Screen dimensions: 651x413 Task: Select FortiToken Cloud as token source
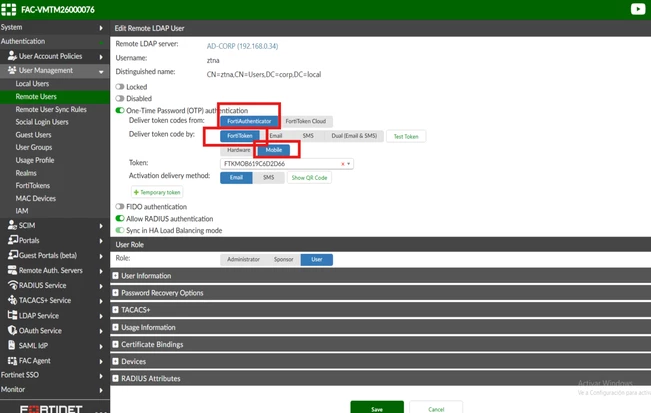point(306,121)
